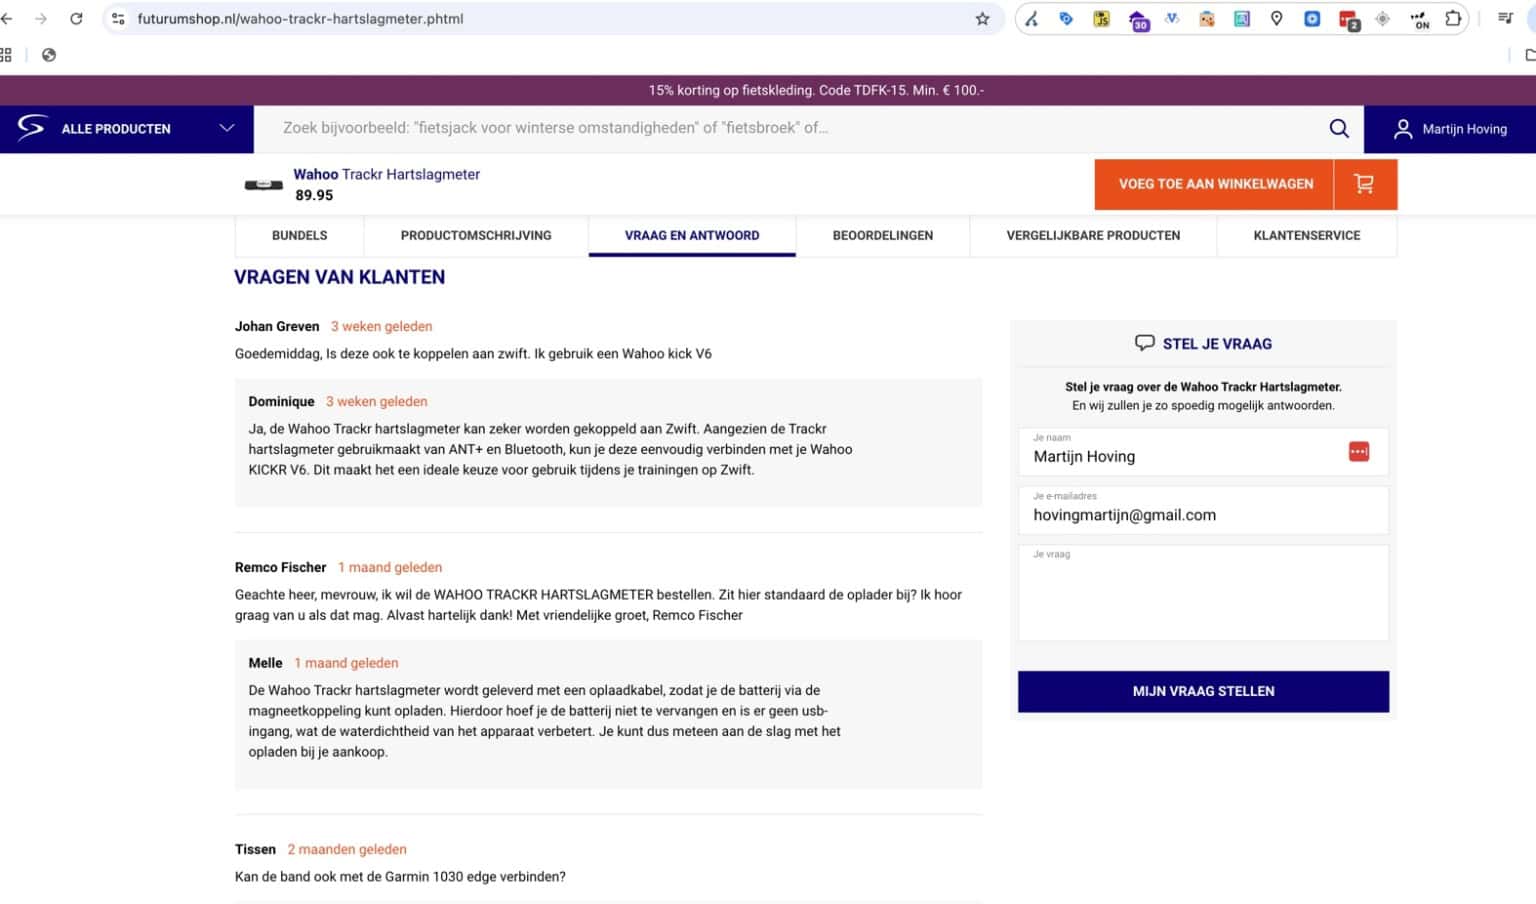
Task: Click the Futurumshop logo icon
Action: [x=31, y=128]
